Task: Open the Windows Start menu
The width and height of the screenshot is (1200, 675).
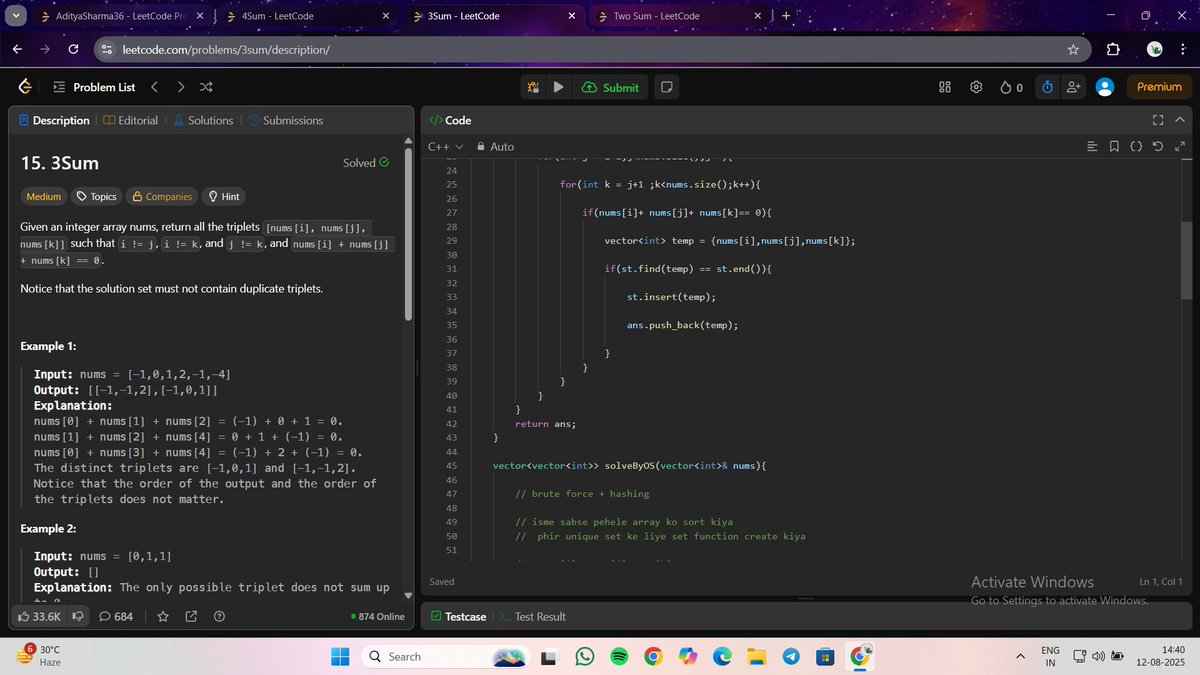Action: 340,657
